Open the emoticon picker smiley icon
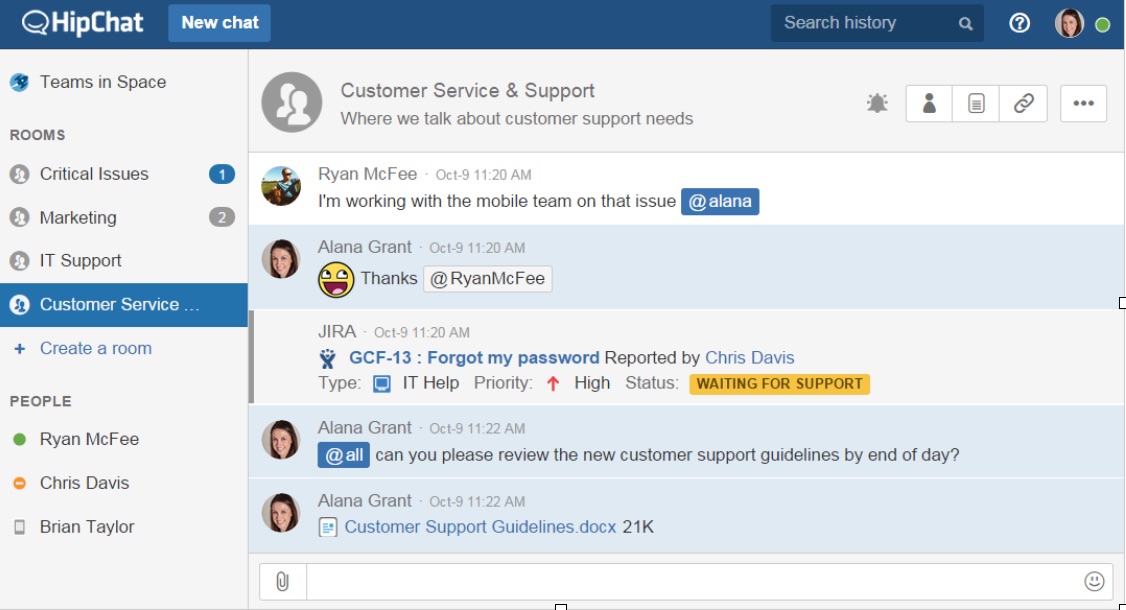The image size is (1126, 610). pyautogui.click(x=1094, y=581)
